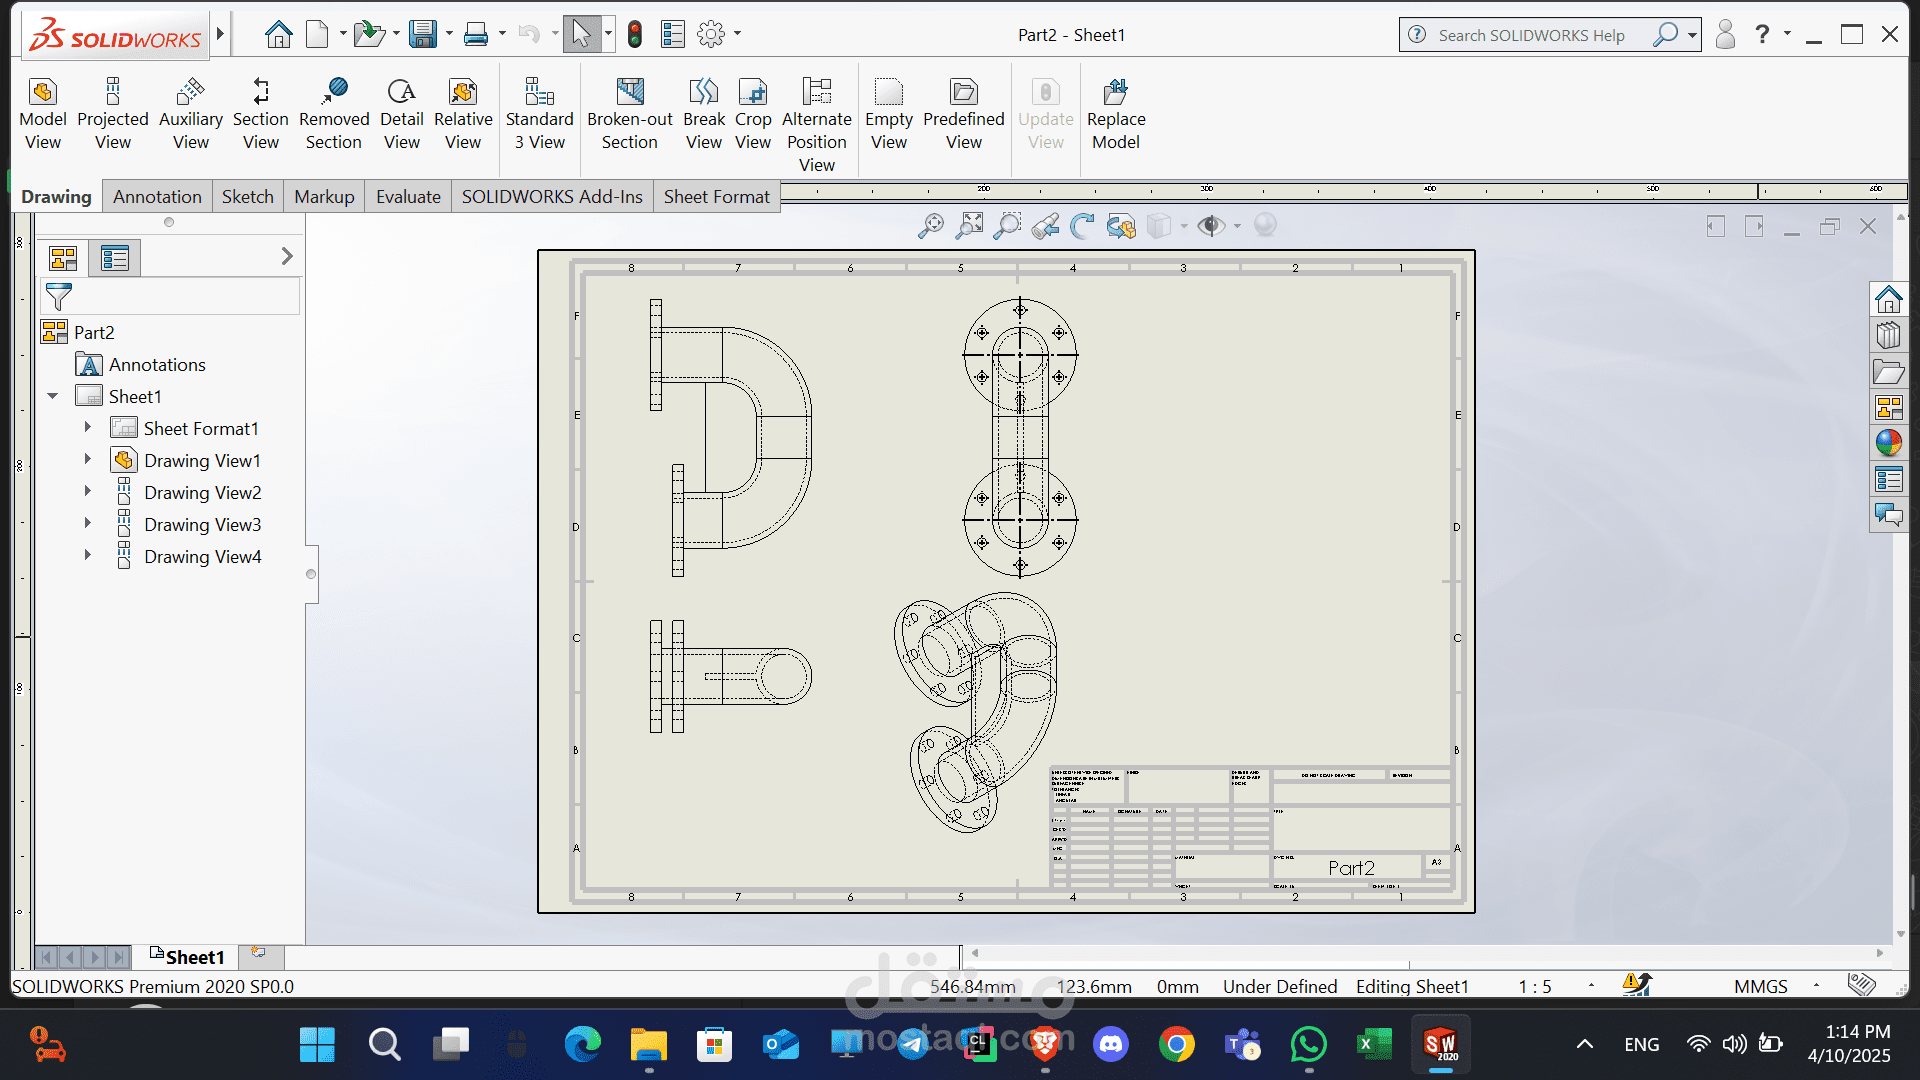1920x1080 pixels.
Task: Open the Evaluate tab
Action: point(408,197)
